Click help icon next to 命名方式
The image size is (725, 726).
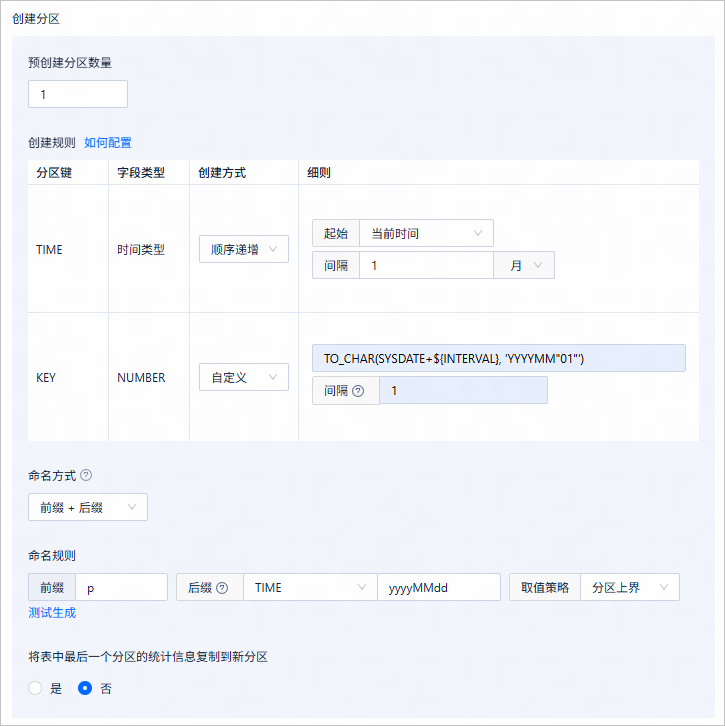point(86,475)
